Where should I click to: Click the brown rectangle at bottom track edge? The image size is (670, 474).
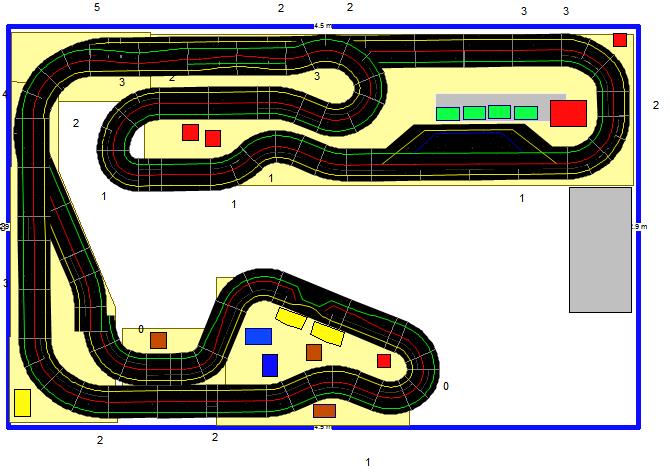pos(324,410)
